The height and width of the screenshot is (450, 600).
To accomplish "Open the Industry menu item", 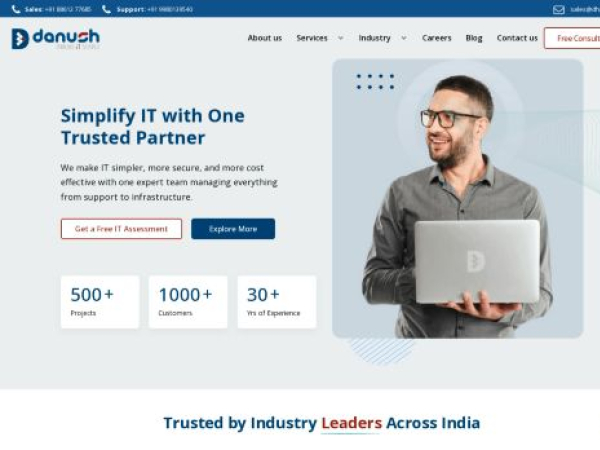I will (x=374, y=38).
